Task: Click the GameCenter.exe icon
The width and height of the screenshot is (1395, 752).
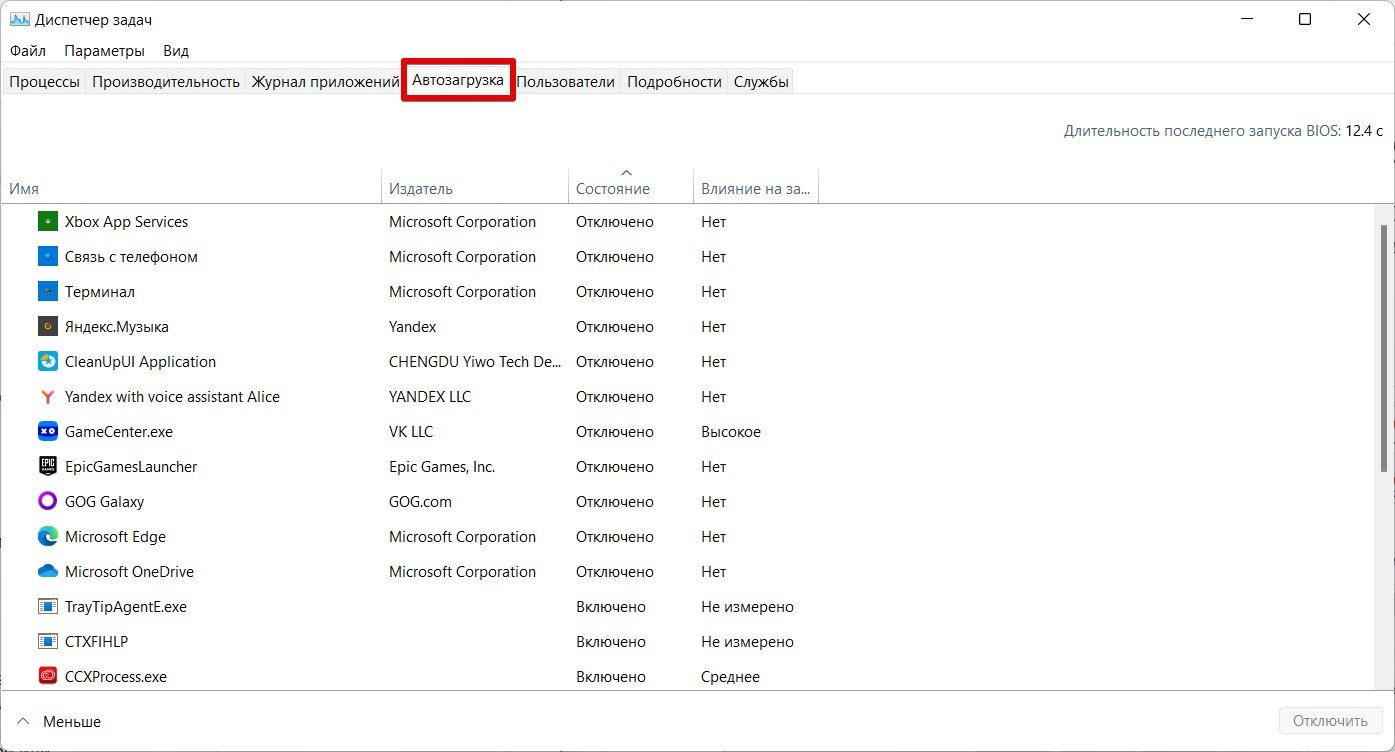Action: tap(48, 432)
